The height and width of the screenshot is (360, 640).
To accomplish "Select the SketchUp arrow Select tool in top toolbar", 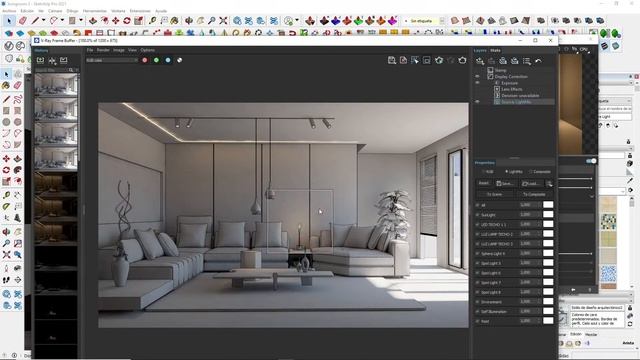I will (9, 20).
